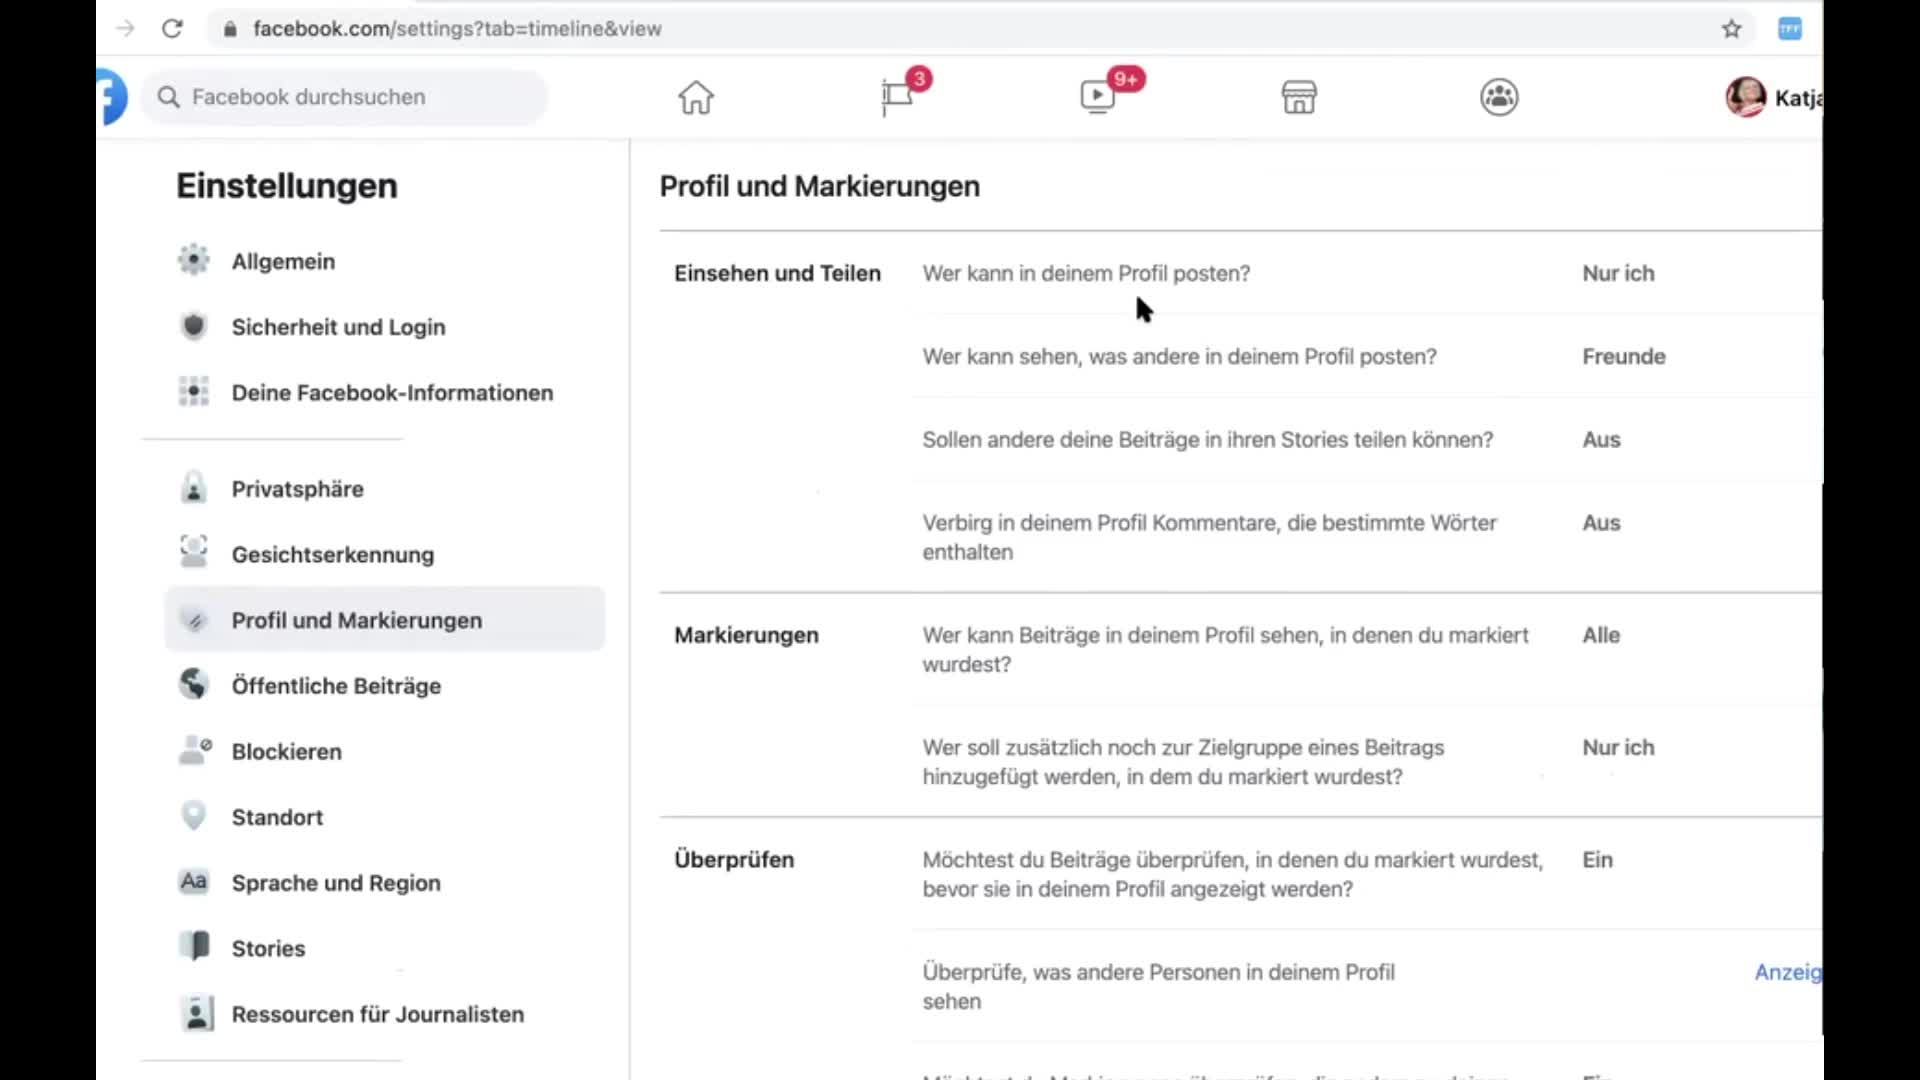Open Allgemein settings section
Image resolution: width=1920 pixels, height=1080 pixels.
(x=283, y=261)
